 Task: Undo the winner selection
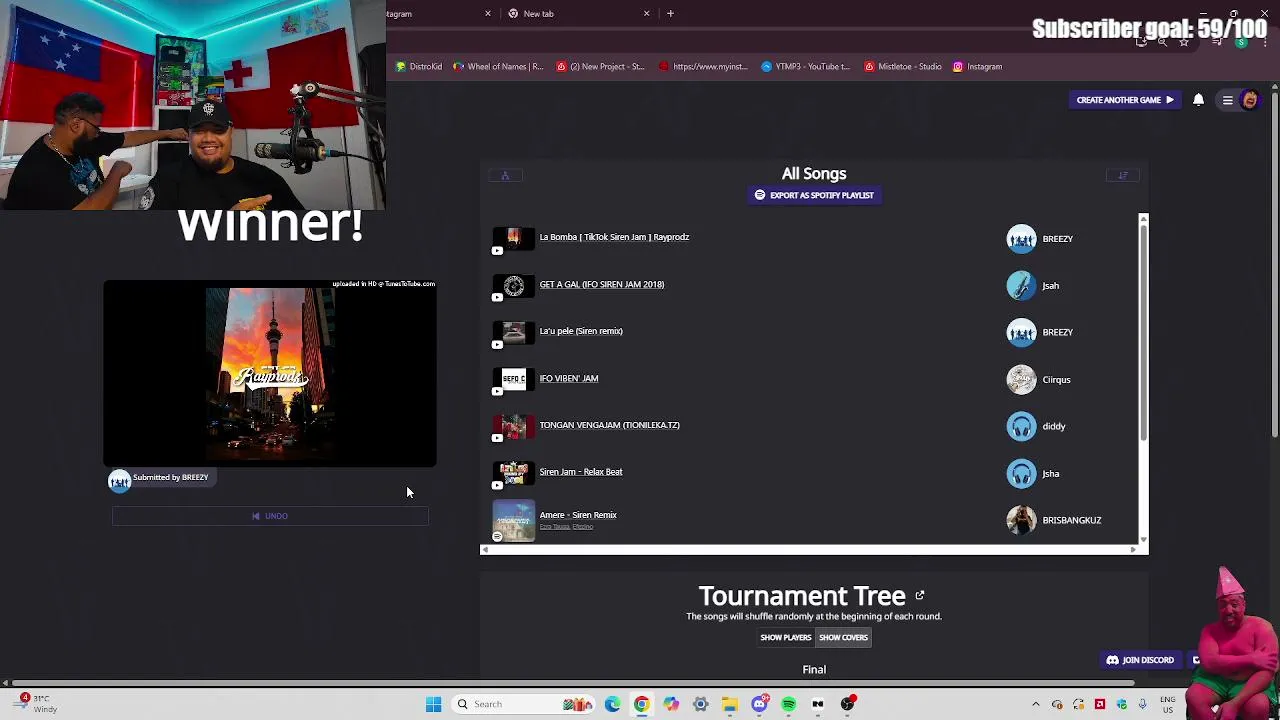(270, 516)
